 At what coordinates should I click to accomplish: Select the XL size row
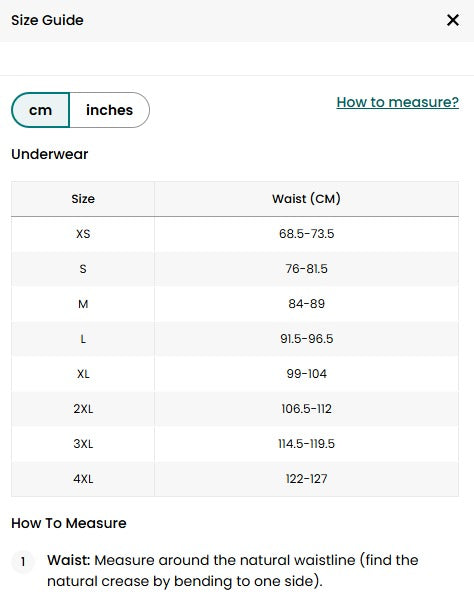click(235, 374)
